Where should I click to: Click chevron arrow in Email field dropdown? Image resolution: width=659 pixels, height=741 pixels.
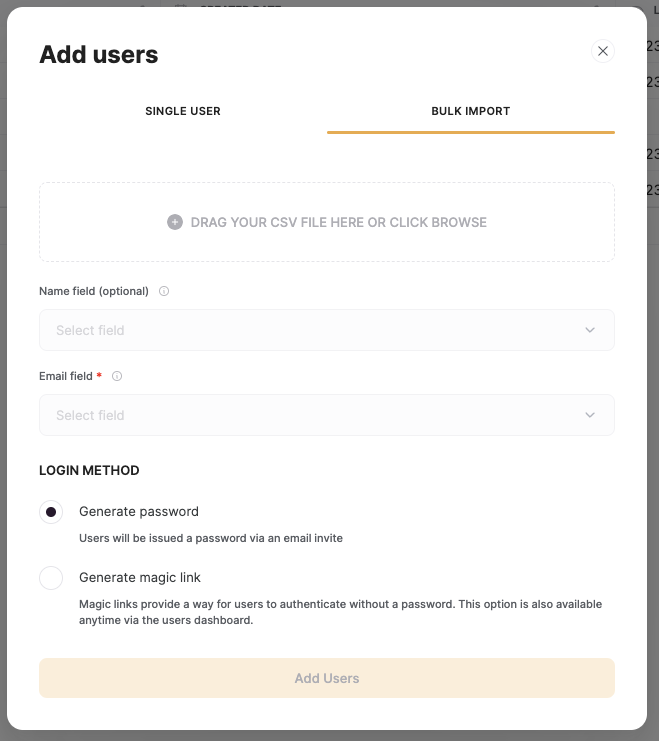[x=590, y=415]
